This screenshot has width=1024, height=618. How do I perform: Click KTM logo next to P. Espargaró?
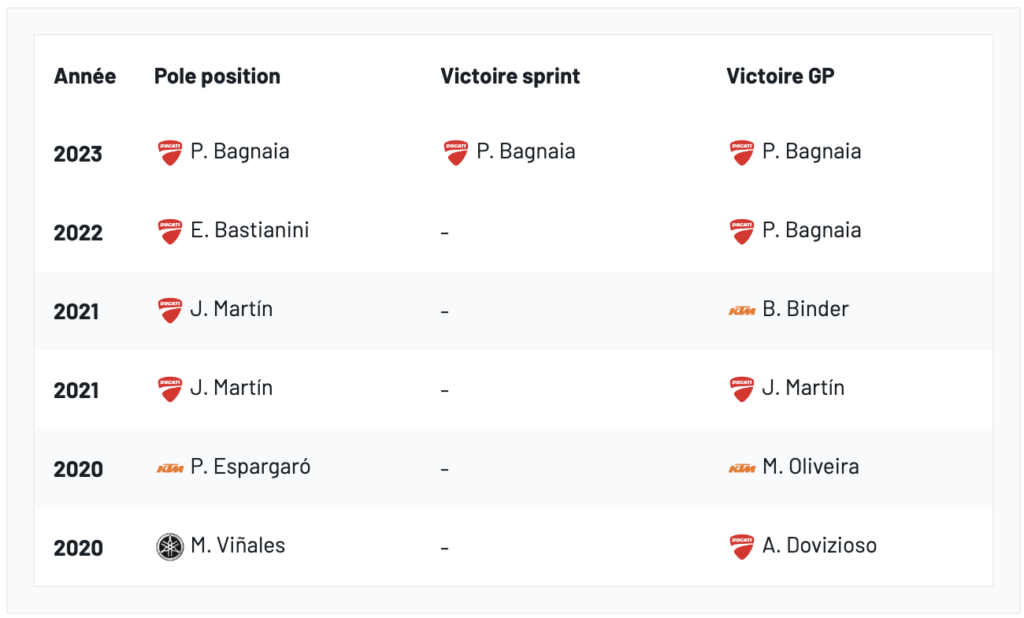[x=170, y=468]
